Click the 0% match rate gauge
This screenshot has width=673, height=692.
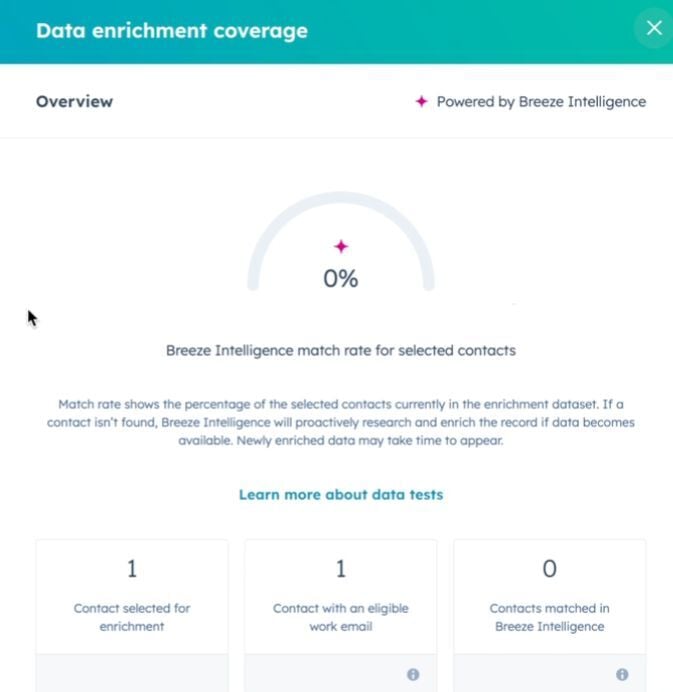[x=341, y=241]
